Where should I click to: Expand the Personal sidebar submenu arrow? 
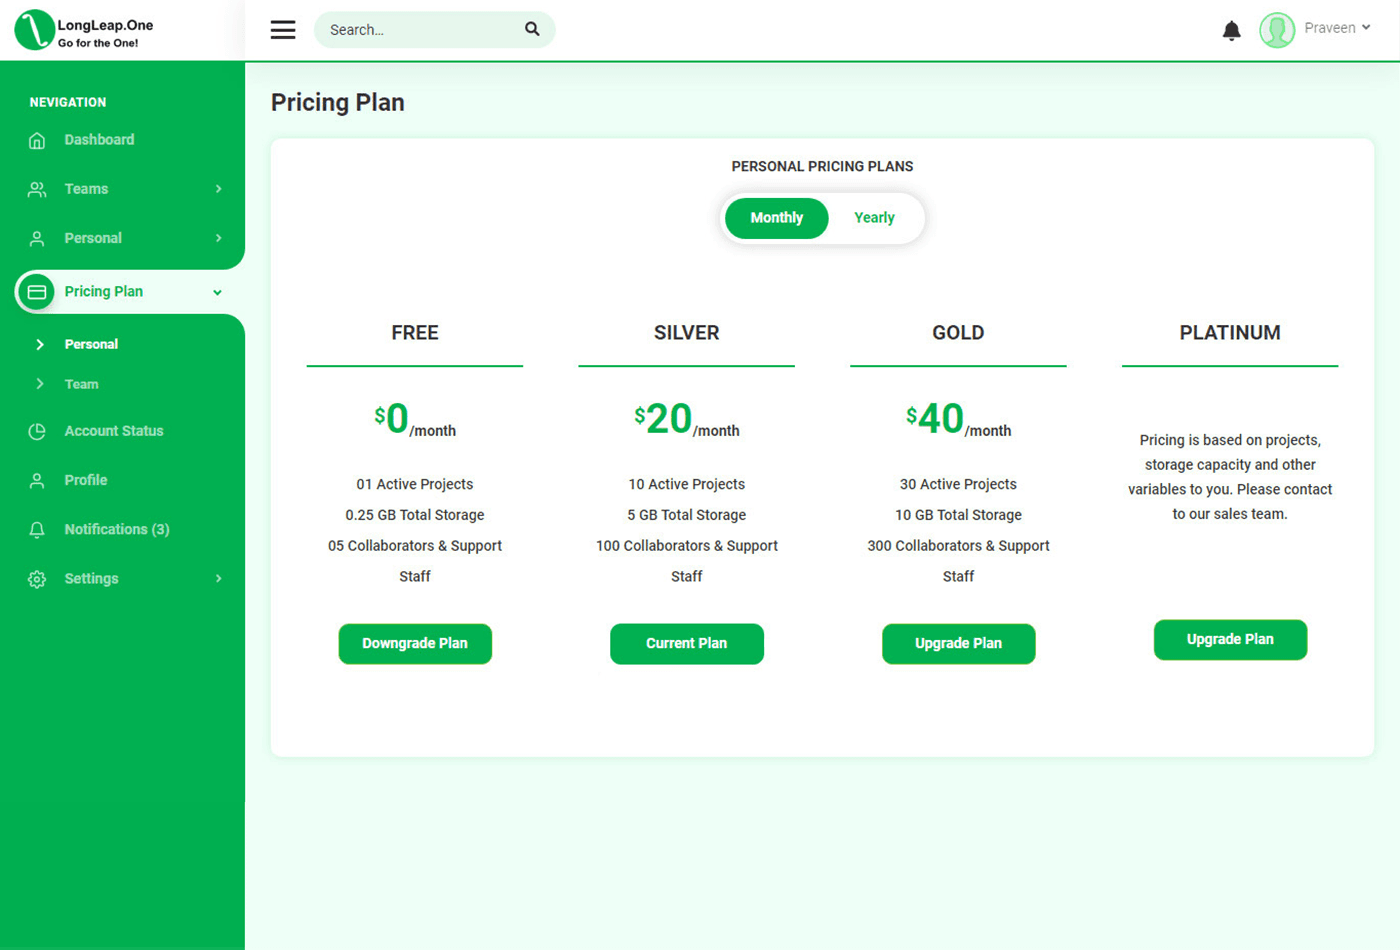point(218,238)
